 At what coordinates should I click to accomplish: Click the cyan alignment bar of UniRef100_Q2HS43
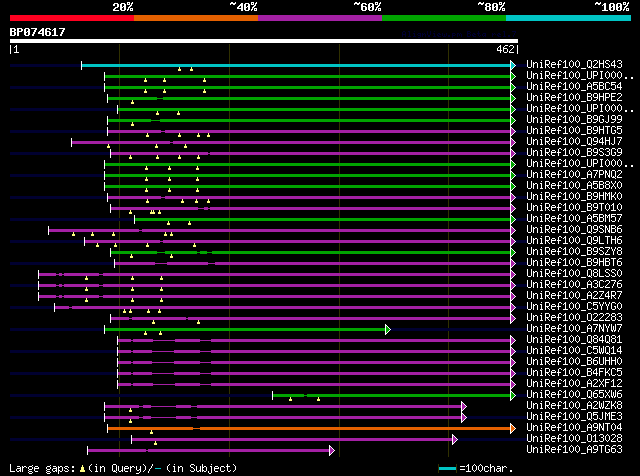tap(296, 65)
